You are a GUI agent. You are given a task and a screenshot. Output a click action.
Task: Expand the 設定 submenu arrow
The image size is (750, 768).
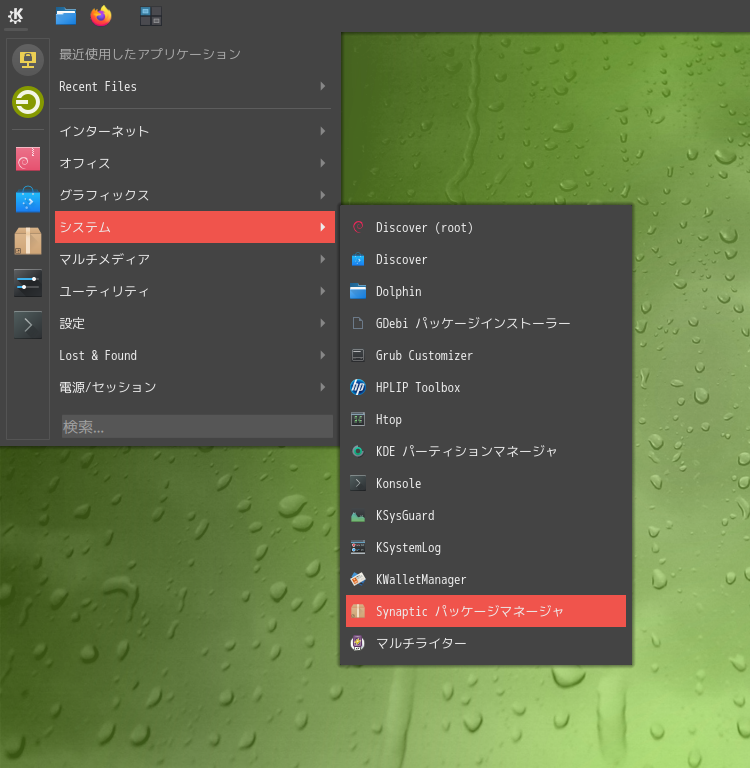tap(322, 323)
